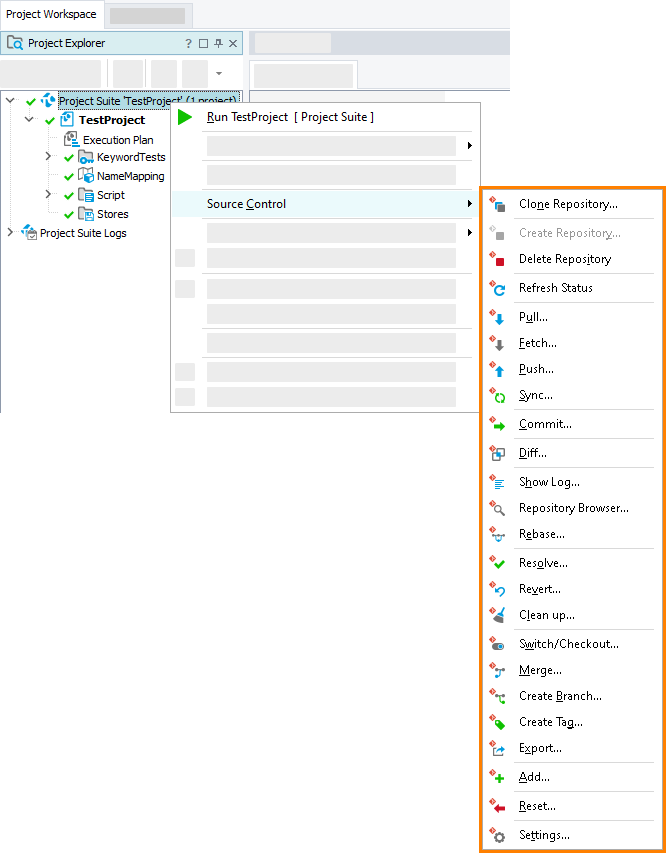Screen dimensions: 666x853
Task: Click the Export icon
Action: click(x=497, y=749)
